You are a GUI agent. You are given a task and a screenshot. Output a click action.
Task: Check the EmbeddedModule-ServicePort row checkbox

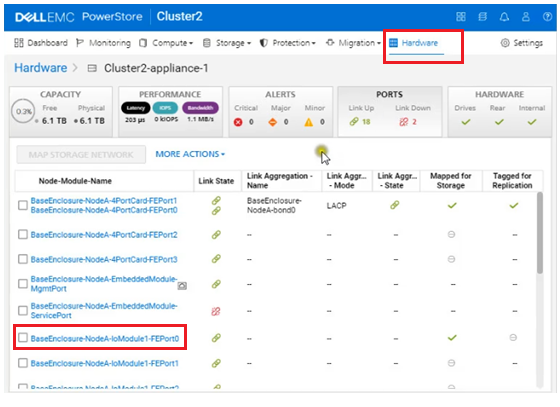(x=23, y=311)
